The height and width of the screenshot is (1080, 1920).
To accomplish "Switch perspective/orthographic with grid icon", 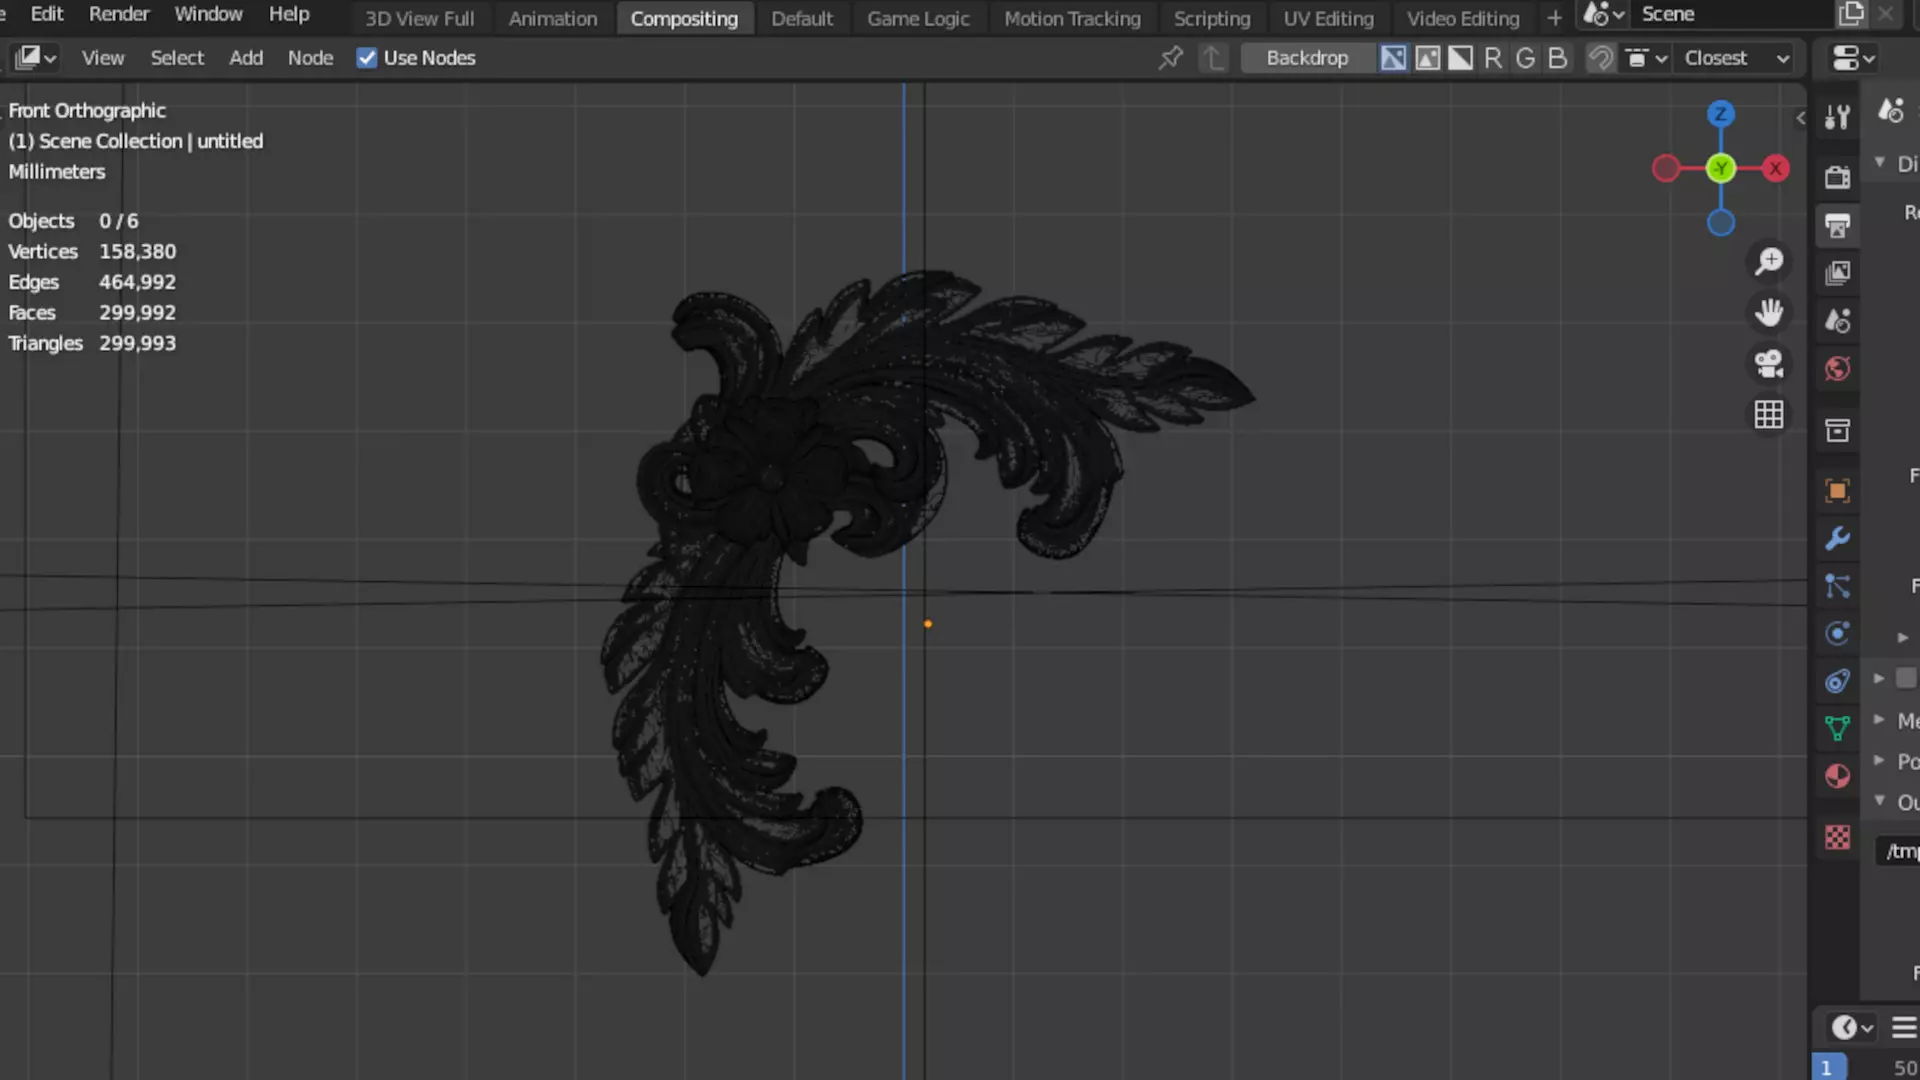I will click(1769, 415).
